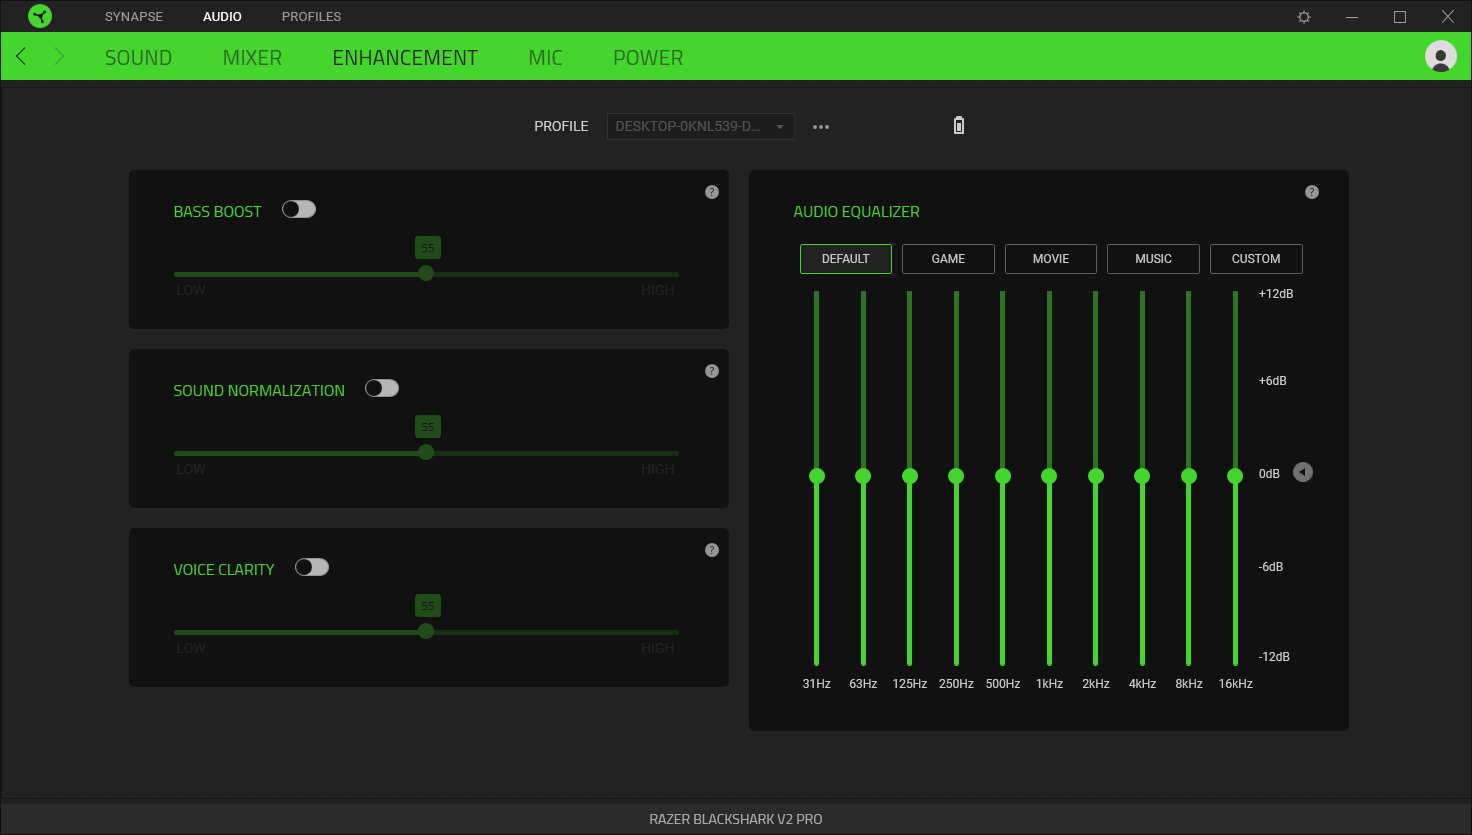Enable the Bass Boost toggle
Image resolution: width=1472 pixels, height=835 pixels.
pos(298,209)
